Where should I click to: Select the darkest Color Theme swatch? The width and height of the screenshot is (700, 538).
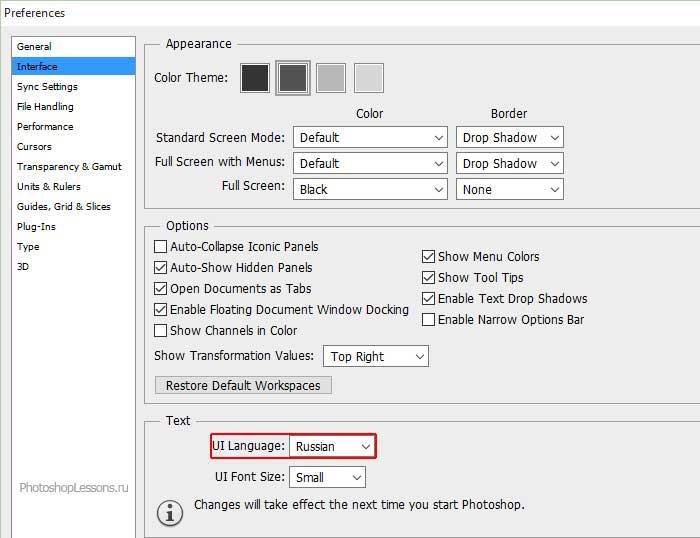tap(255, 78)
